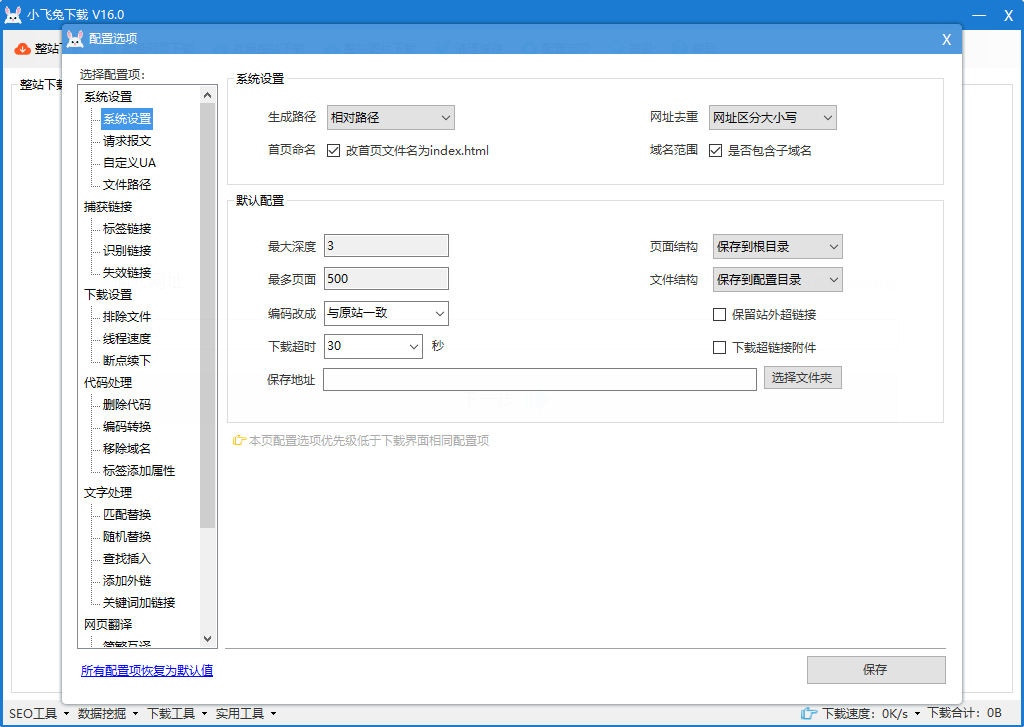
Task: Select 添加外链 in the config tree
Action: pos(127,581)
